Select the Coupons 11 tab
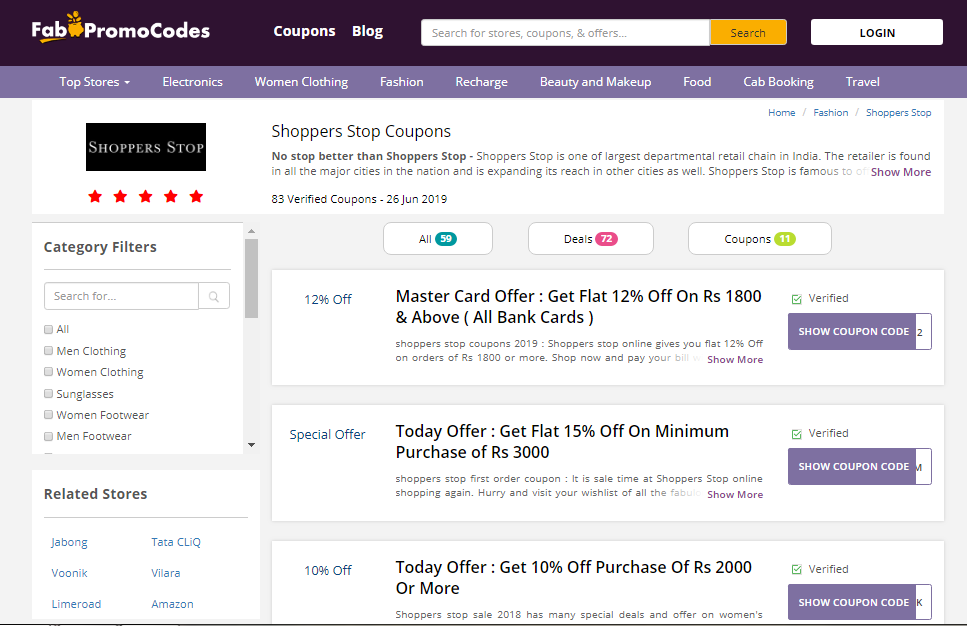Screen dimensions: 967x626 click(760, 239)
